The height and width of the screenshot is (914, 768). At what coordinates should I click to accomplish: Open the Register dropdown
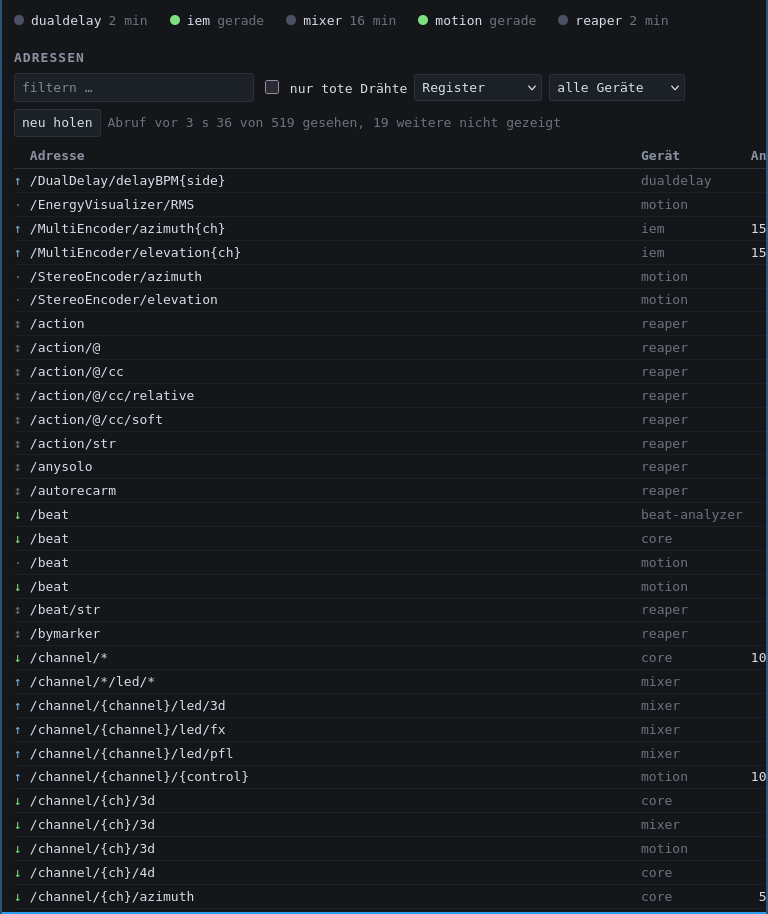(478, 87)
